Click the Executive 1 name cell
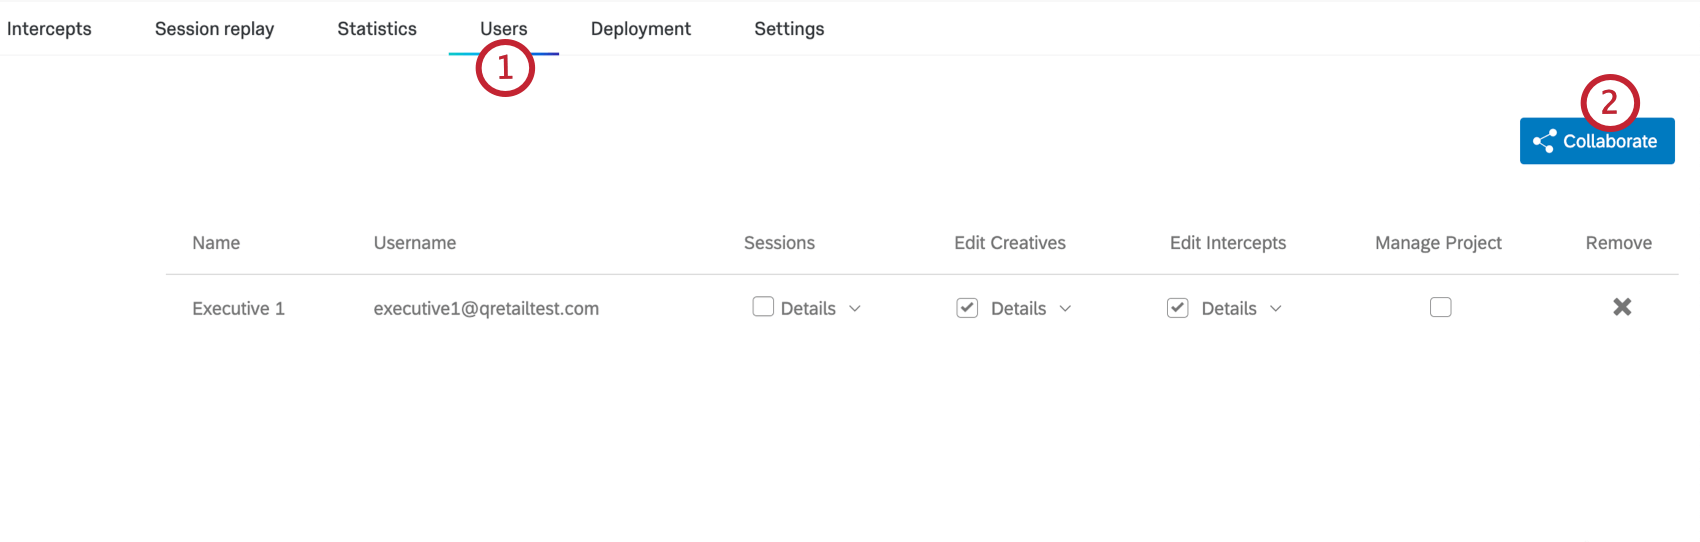 (238, 309)
